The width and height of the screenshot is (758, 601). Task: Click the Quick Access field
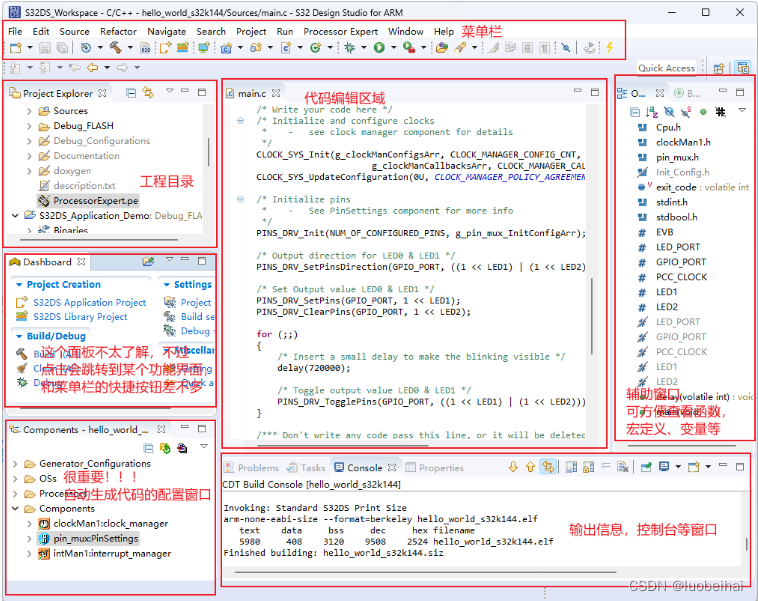(667, 68)
